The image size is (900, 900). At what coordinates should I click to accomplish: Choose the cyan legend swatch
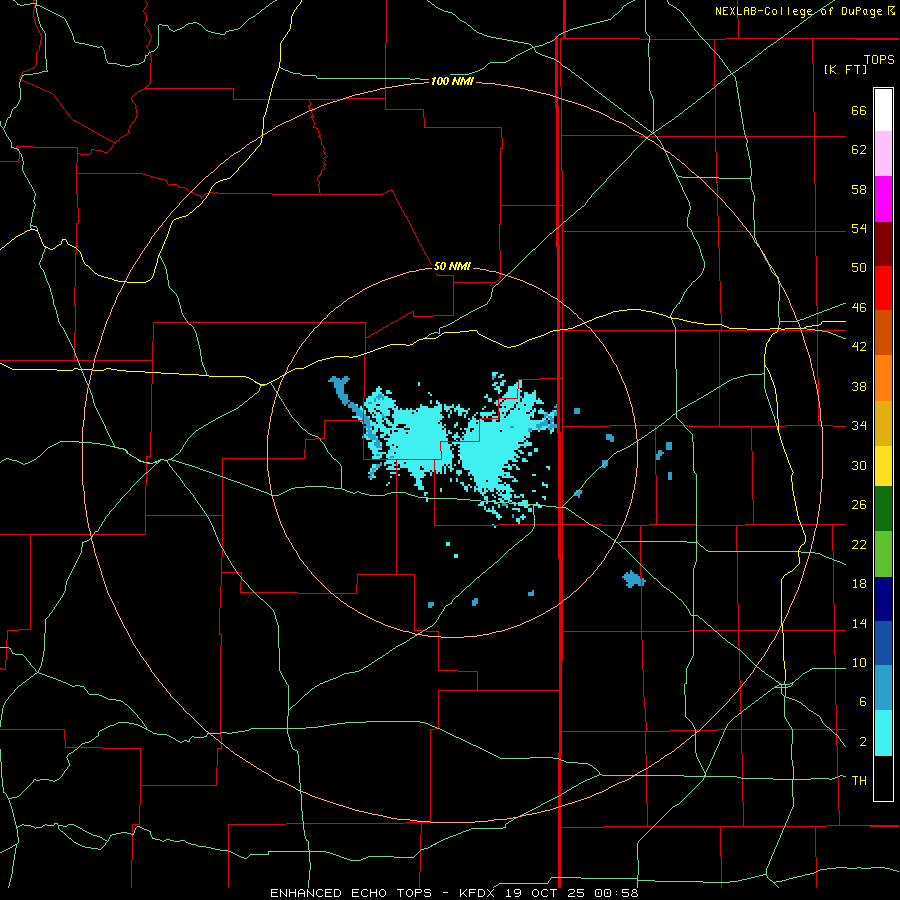[883, 733]
